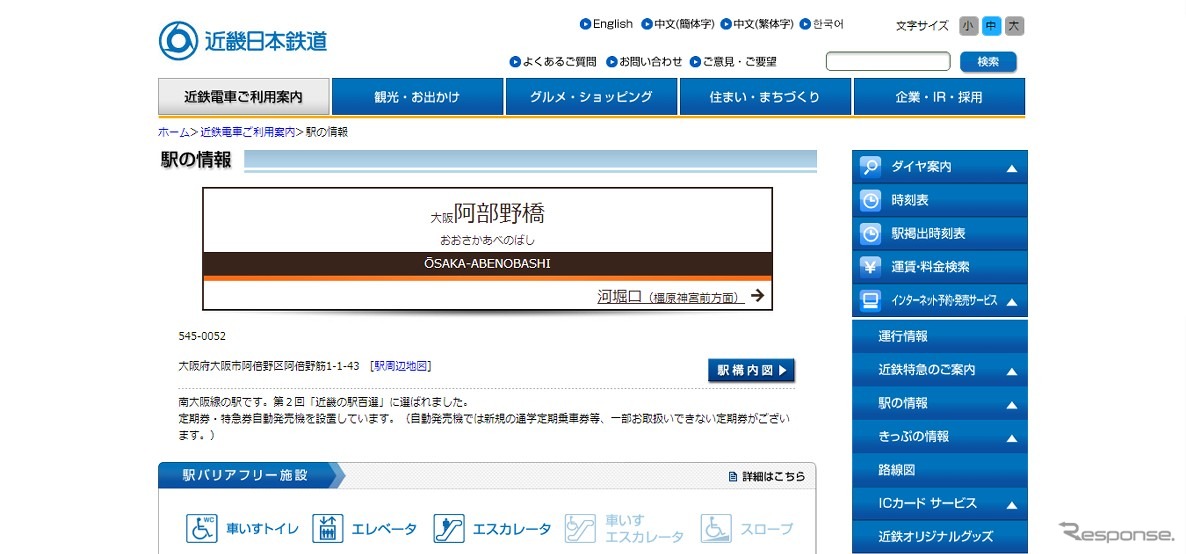Select the エスカレータ escalator icon
Image resolution: width=1186 pixels, height=554 pixels.
pyautogui.click(x=450, y=528)
